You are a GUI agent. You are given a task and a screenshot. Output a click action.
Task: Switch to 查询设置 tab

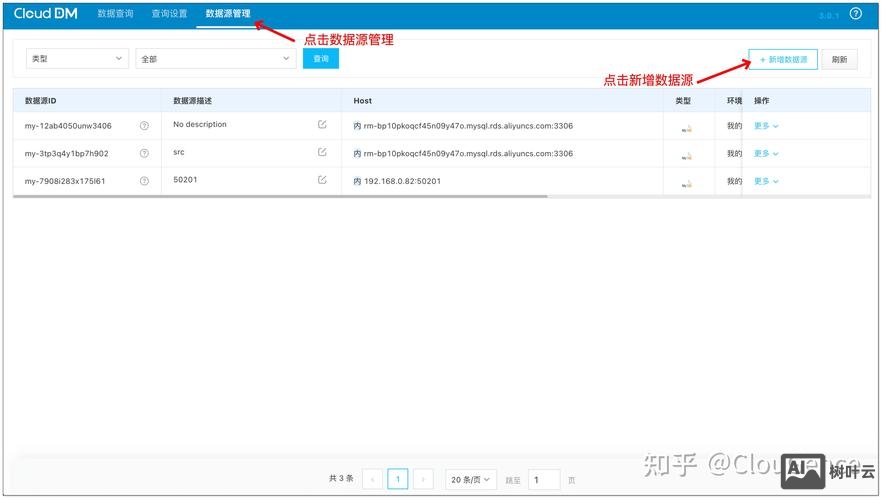click(169, 14)
